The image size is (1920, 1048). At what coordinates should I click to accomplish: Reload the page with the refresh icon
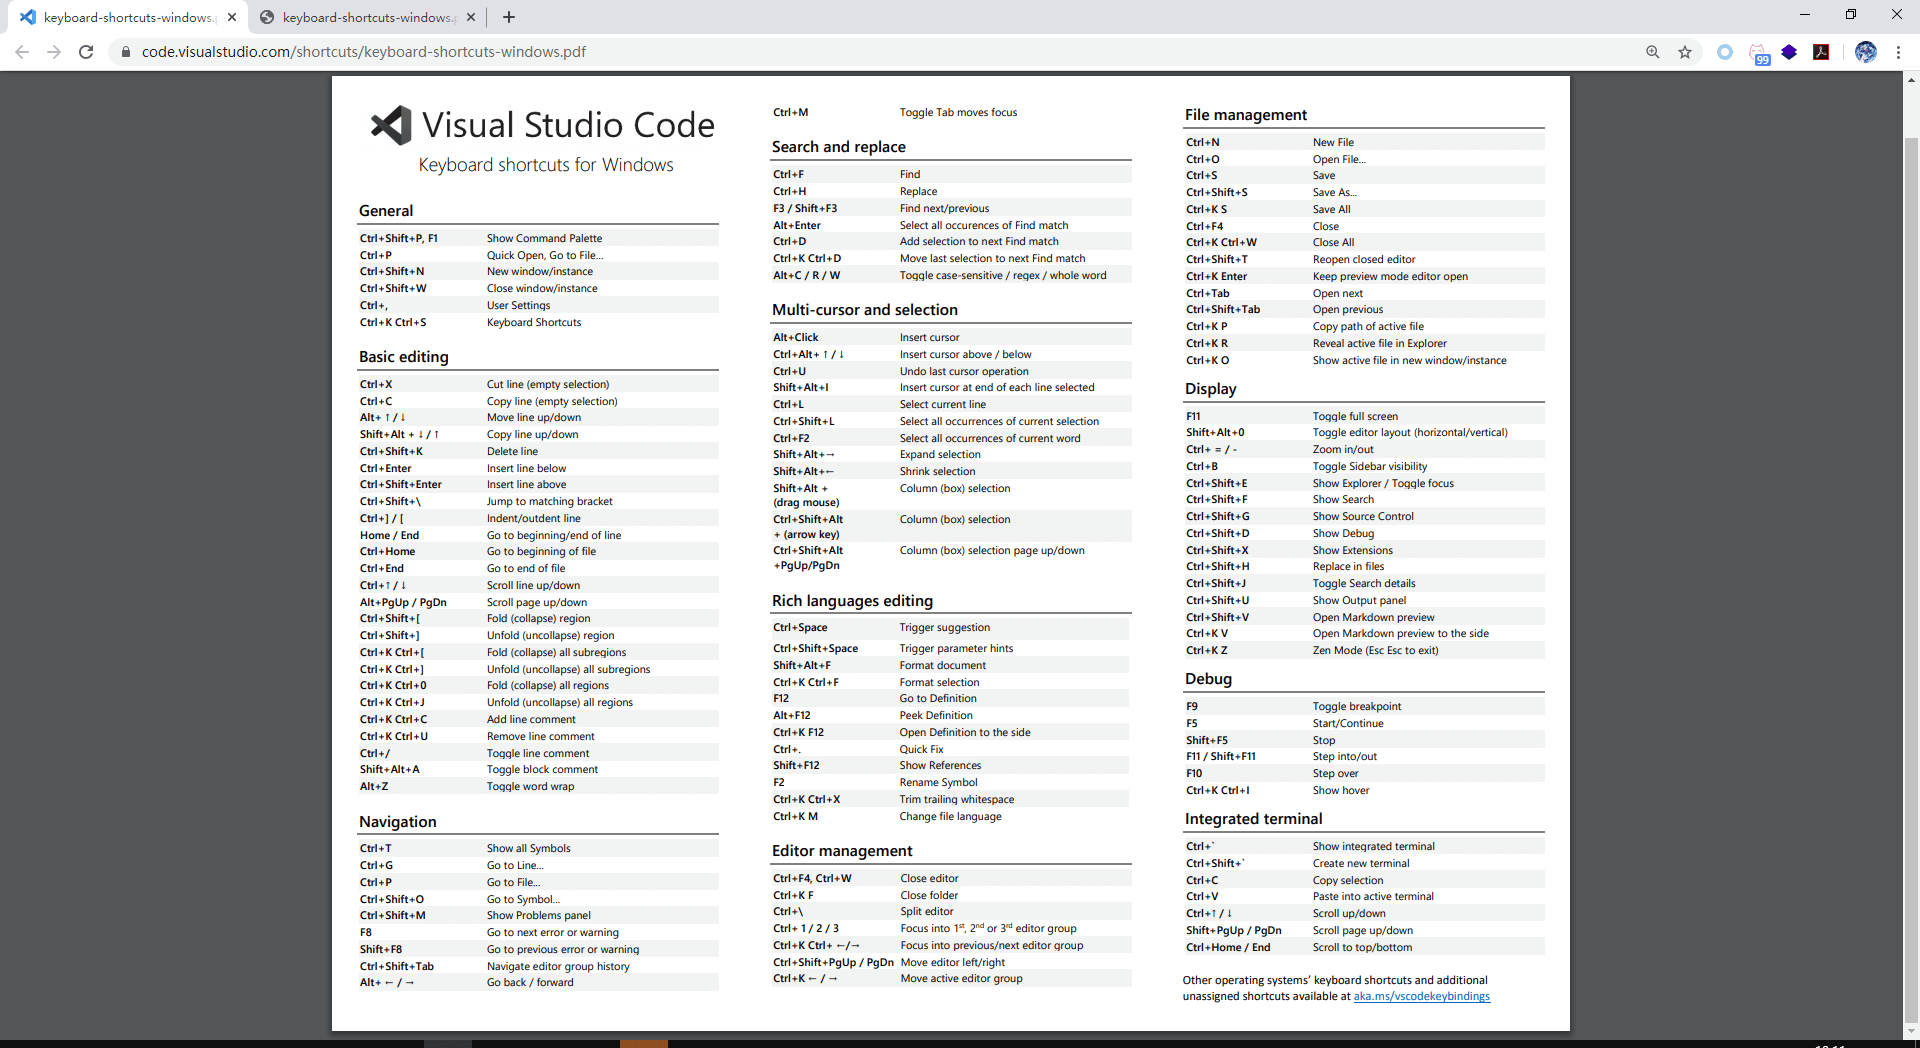tap(86, 52)
